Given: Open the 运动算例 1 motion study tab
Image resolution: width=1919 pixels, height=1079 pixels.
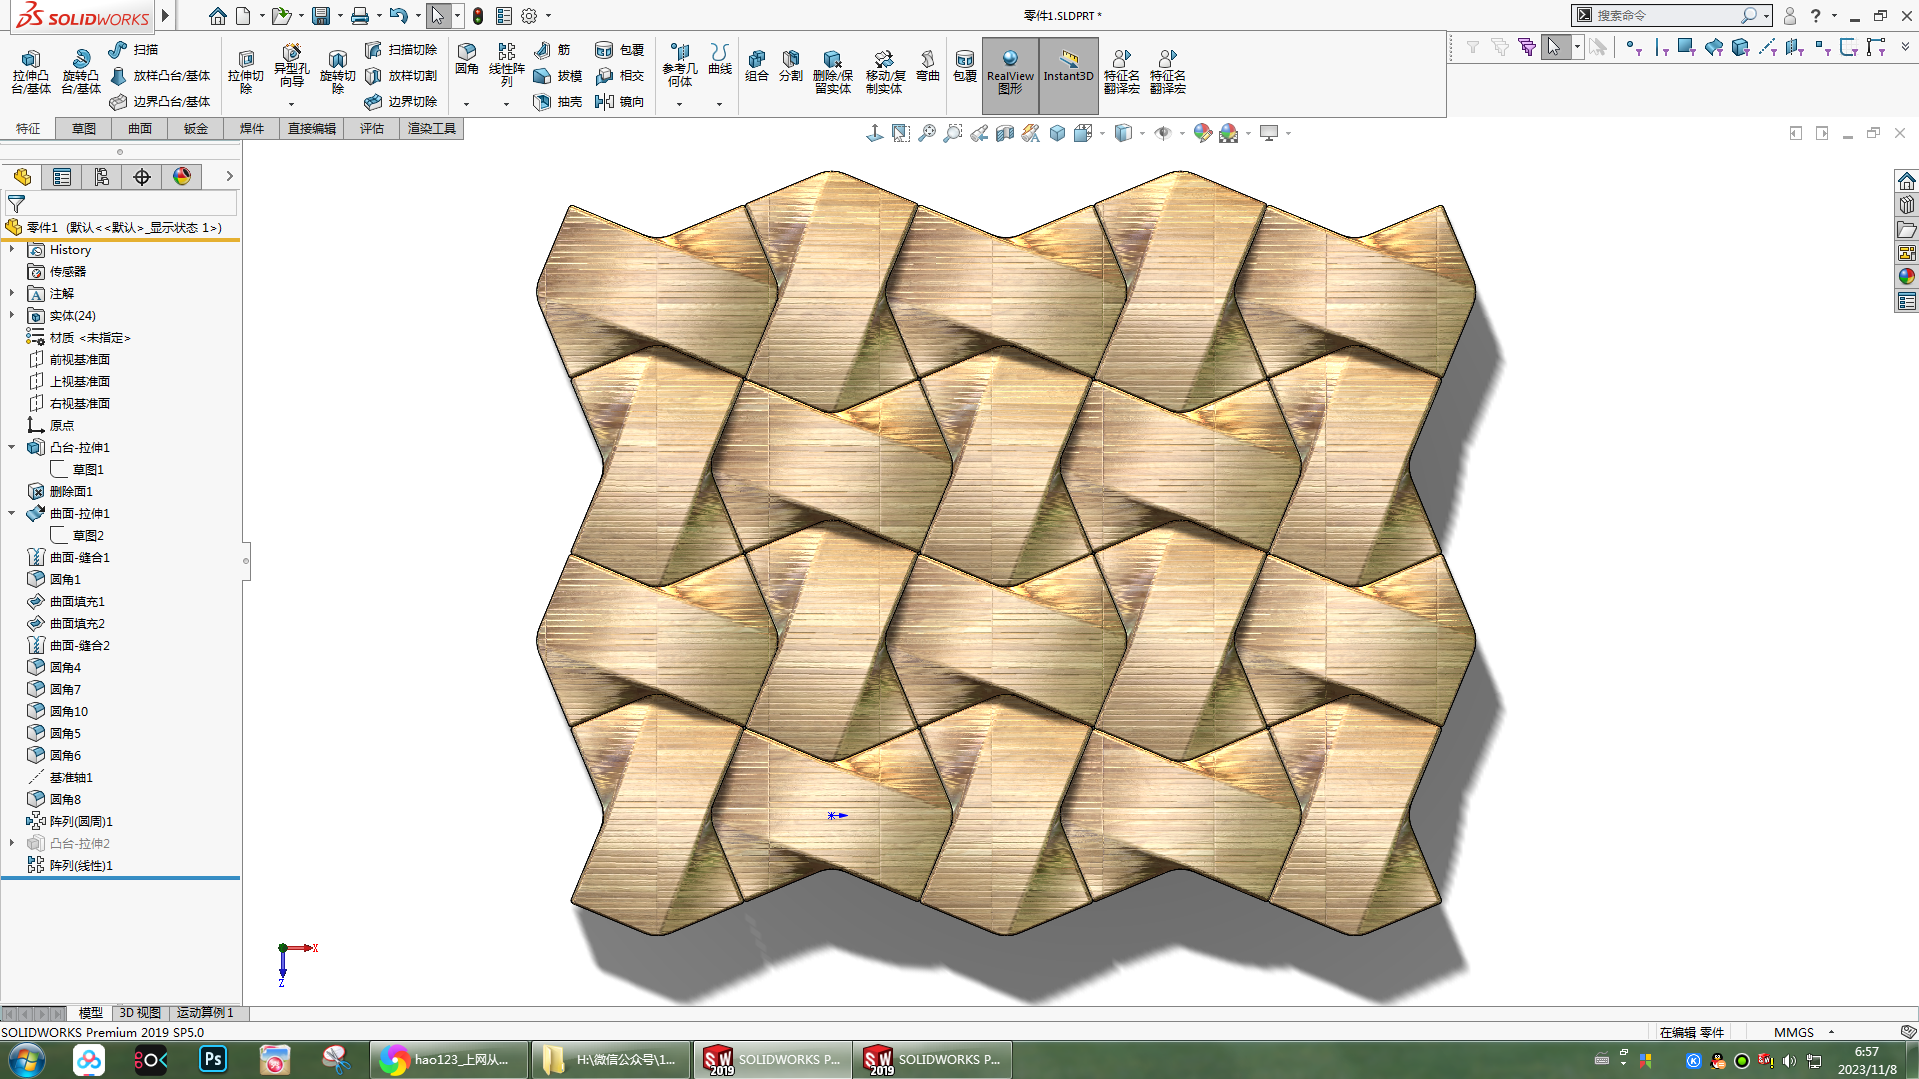Looking at the screenshot, I should (x=205, y=1013).
